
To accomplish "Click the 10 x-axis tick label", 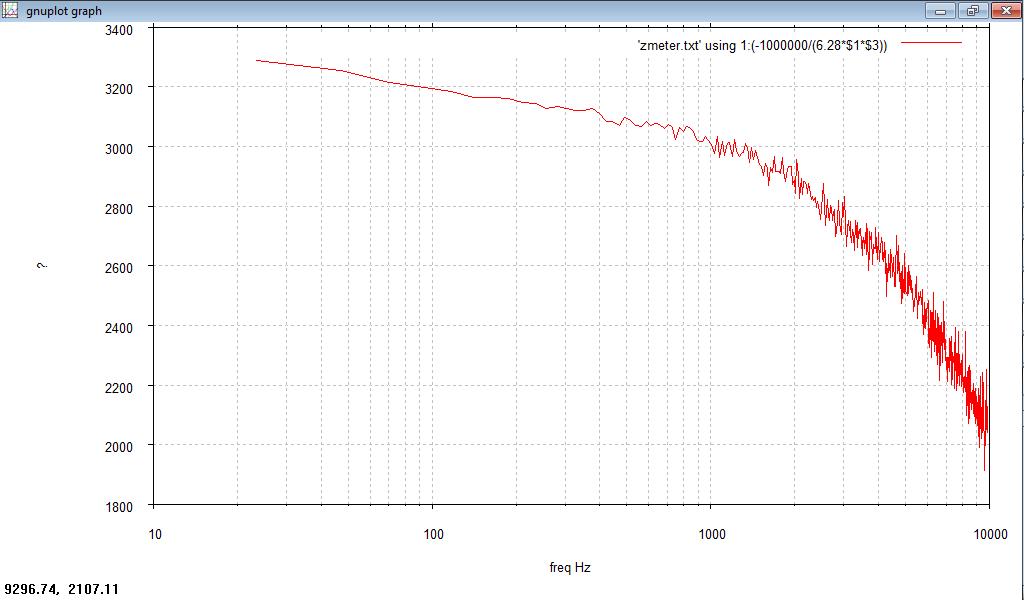I will click(155, 535).
